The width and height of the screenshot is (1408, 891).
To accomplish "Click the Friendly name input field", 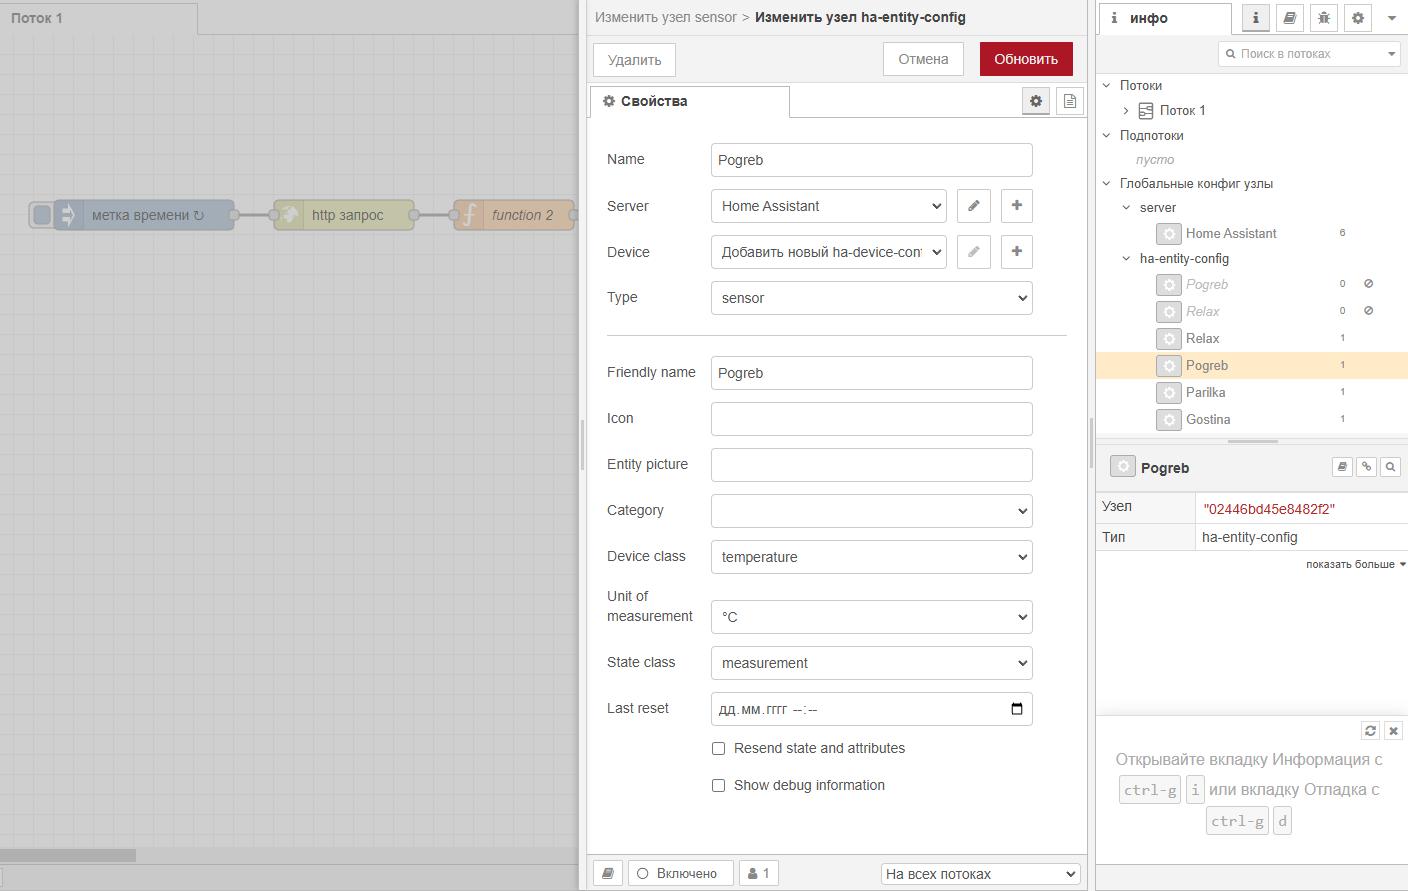I will tap(871, 373).
